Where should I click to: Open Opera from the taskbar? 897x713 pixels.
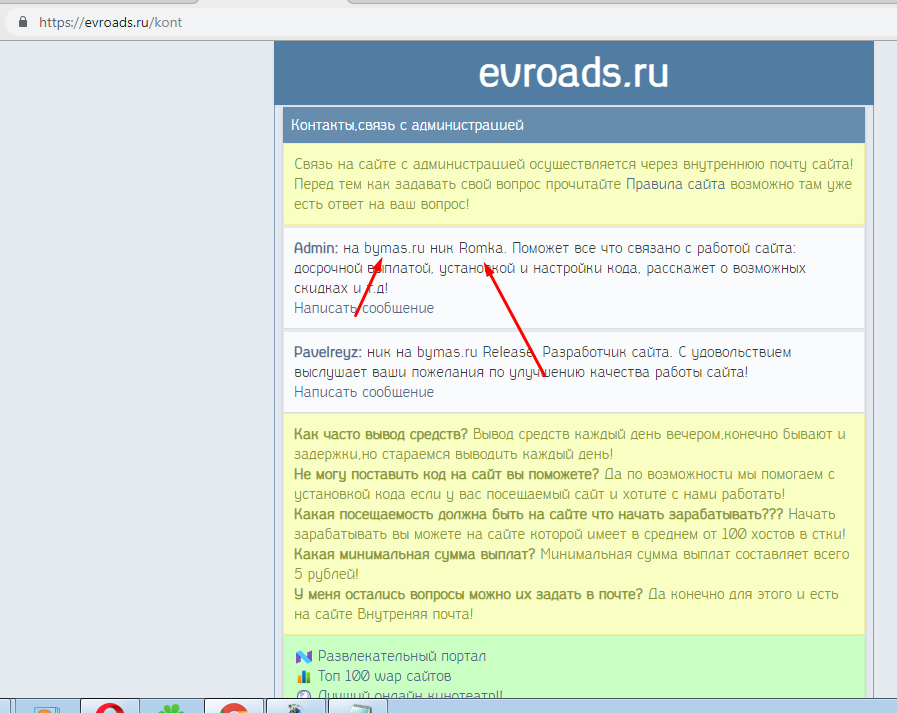coord(110,706)
